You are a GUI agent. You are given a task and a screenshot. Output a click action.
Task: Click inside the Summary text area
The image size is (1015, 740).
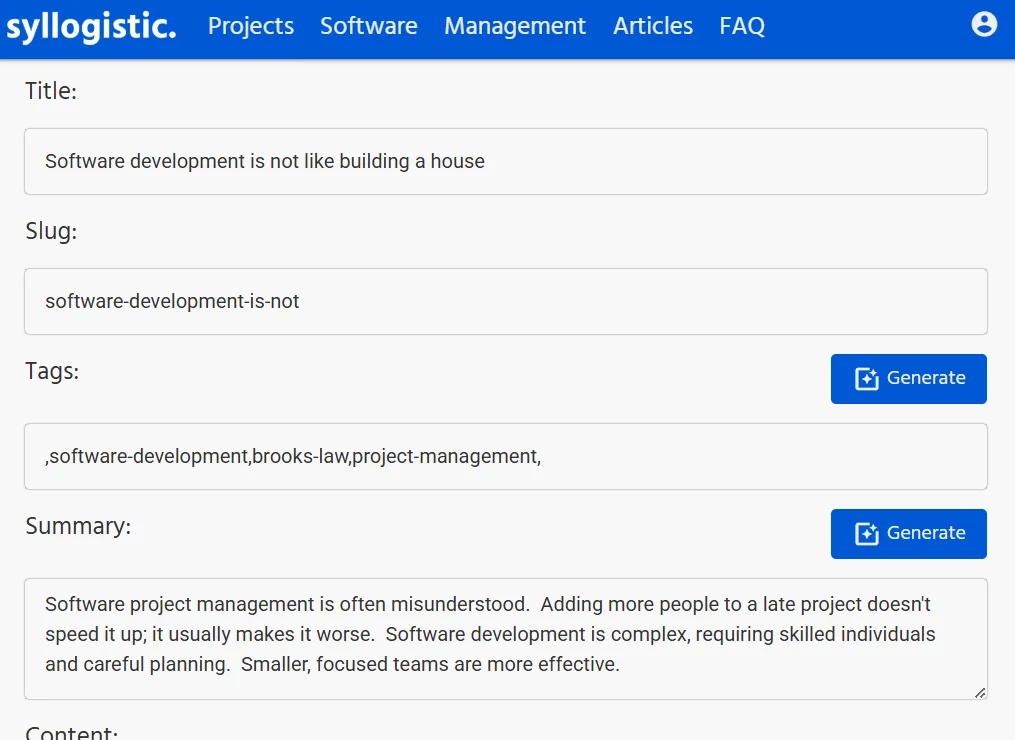506,639
